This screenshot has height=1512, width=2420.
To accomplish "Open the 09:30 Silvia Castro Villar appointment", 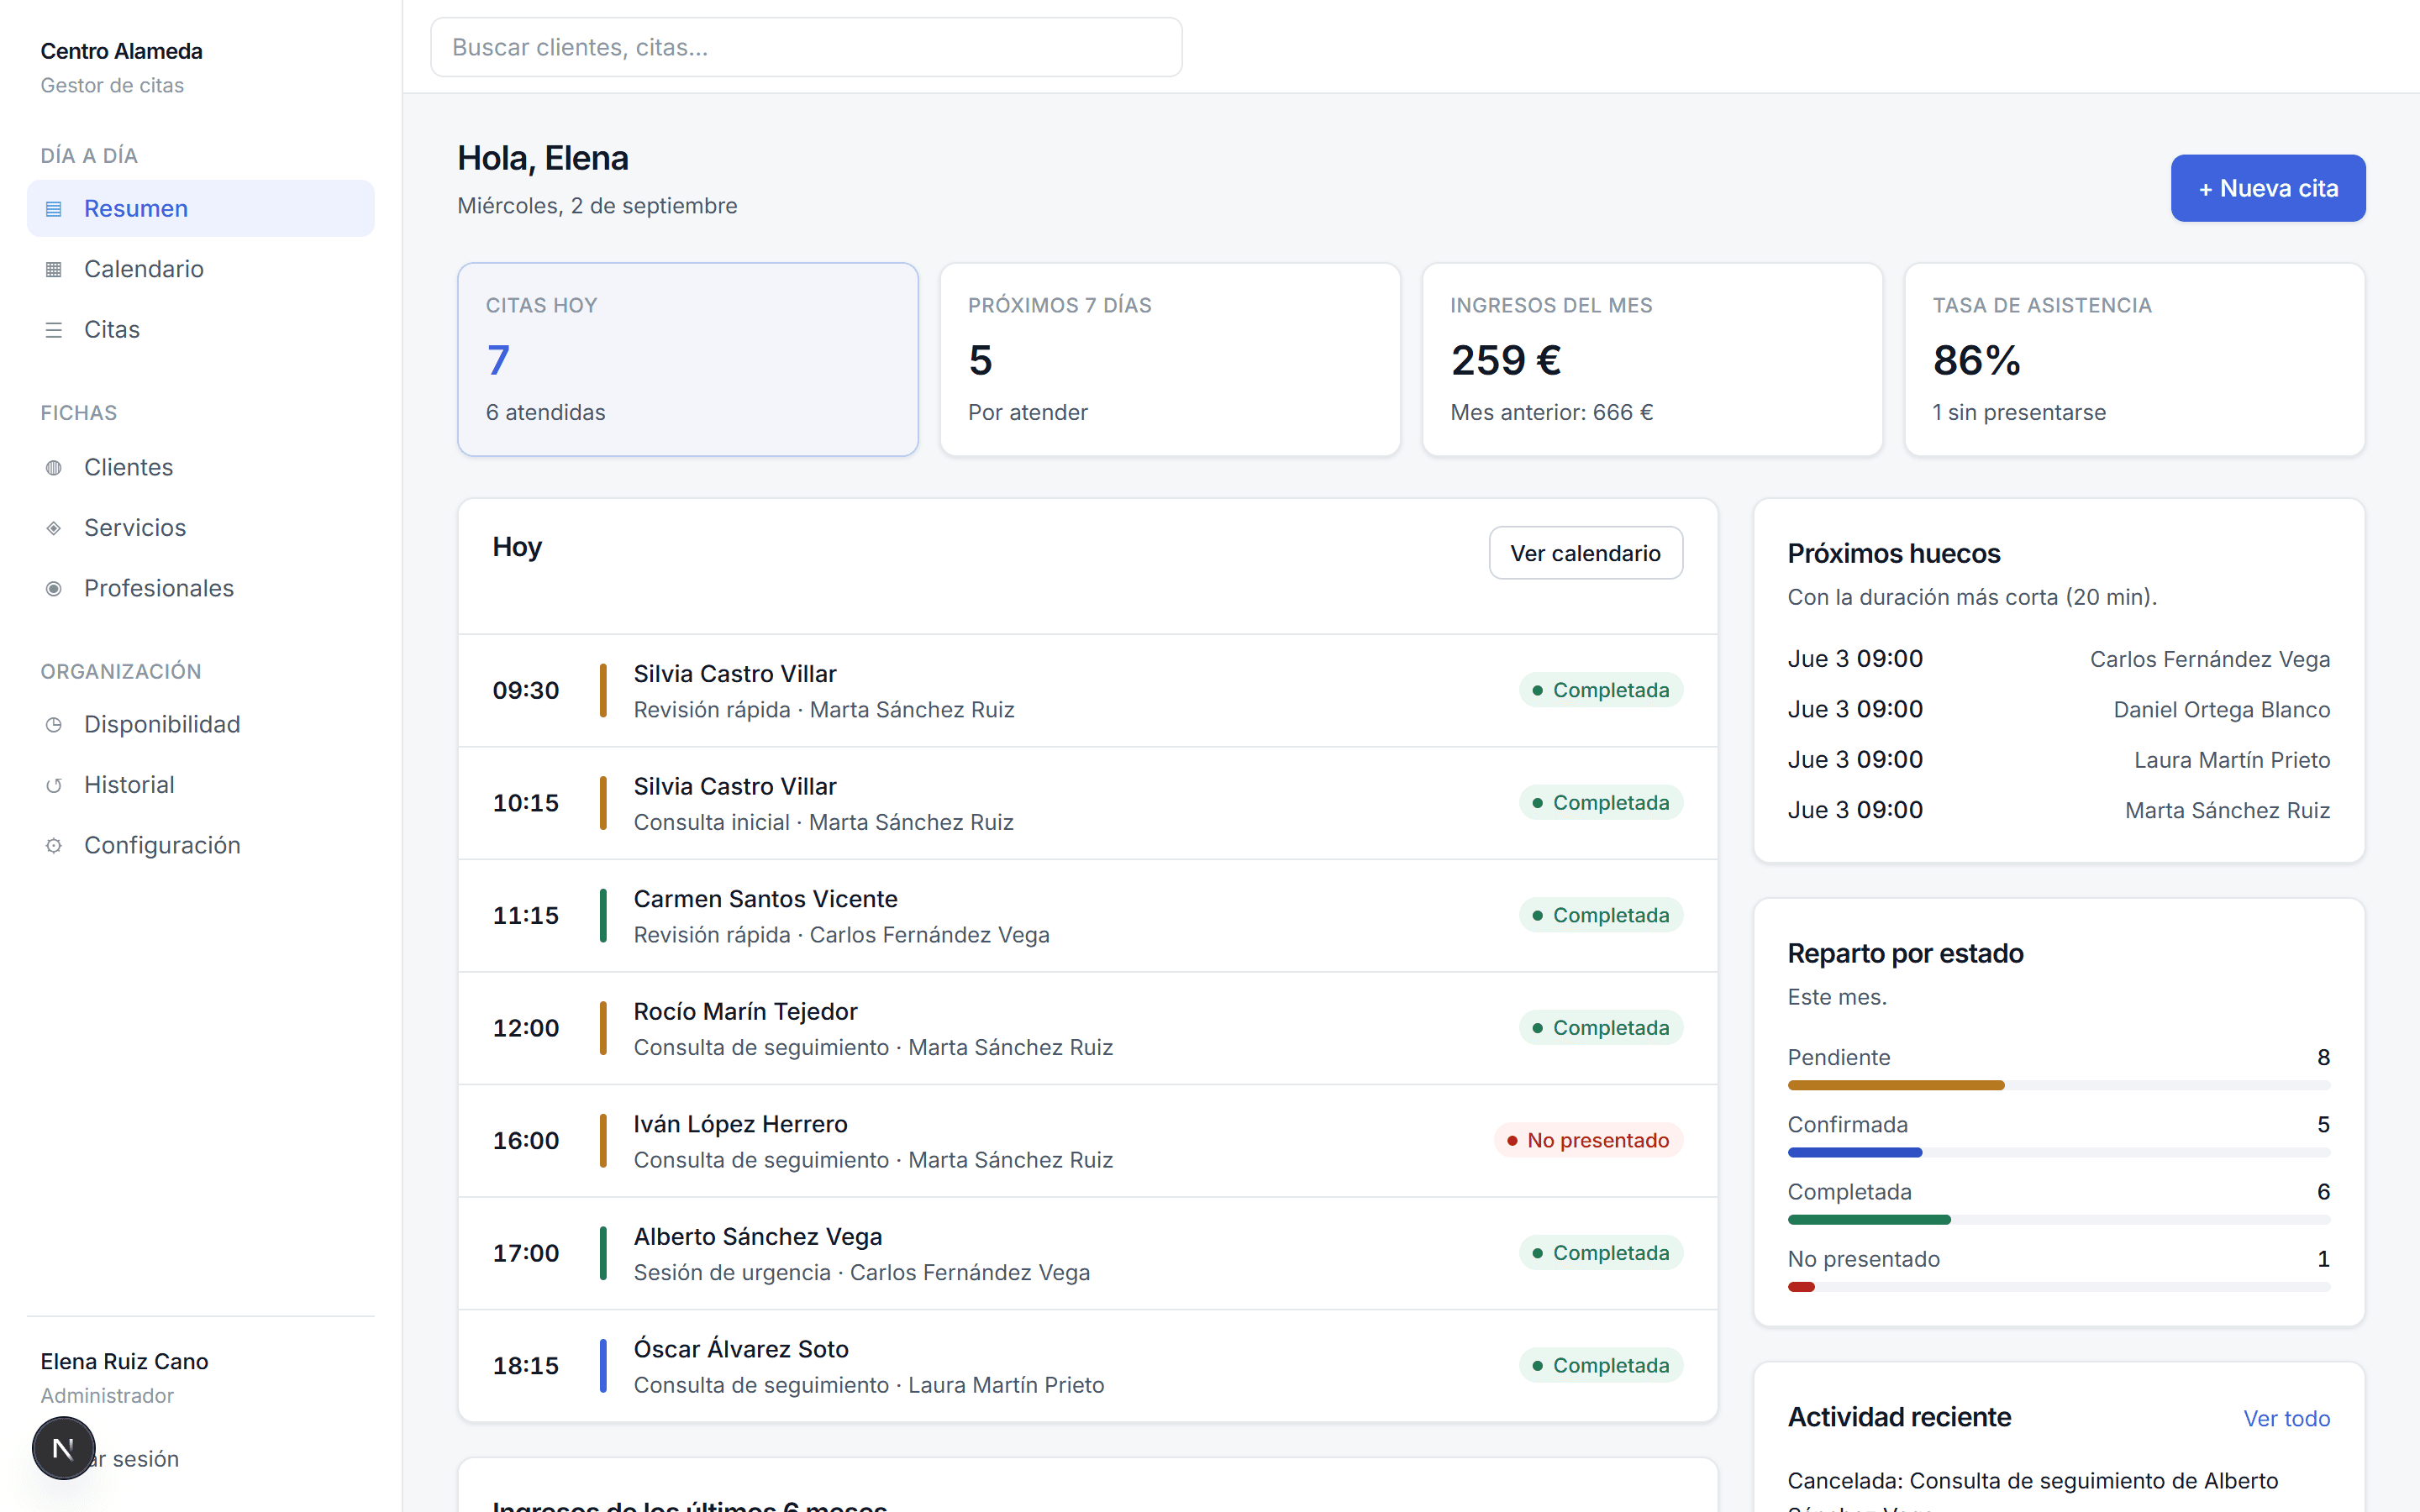I will [1087, 691].
